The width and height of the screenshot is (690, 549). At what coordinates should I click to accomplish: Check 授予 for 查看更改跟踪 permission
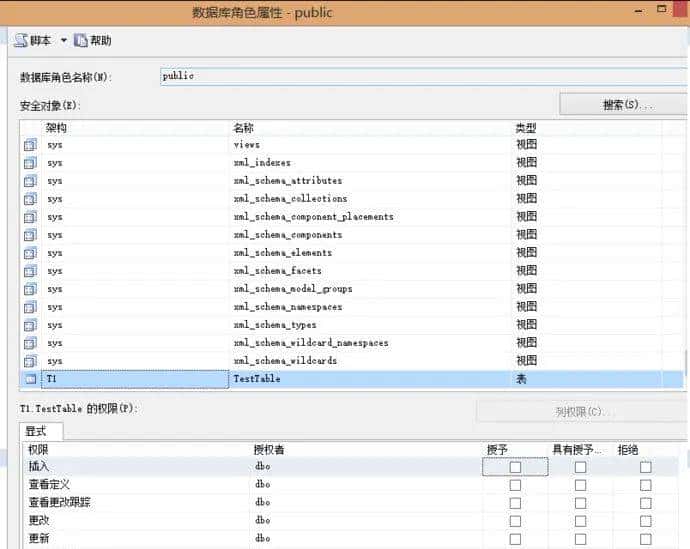tap(515, 503)
